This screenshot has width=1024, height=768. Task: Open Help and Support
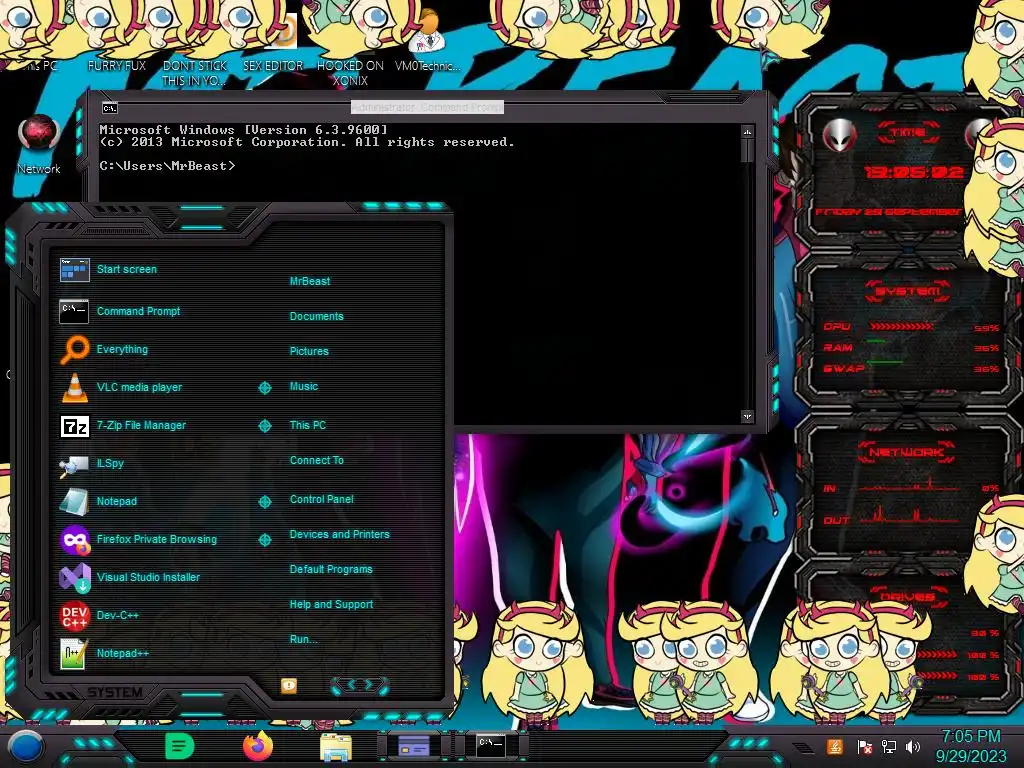point(331,605)
